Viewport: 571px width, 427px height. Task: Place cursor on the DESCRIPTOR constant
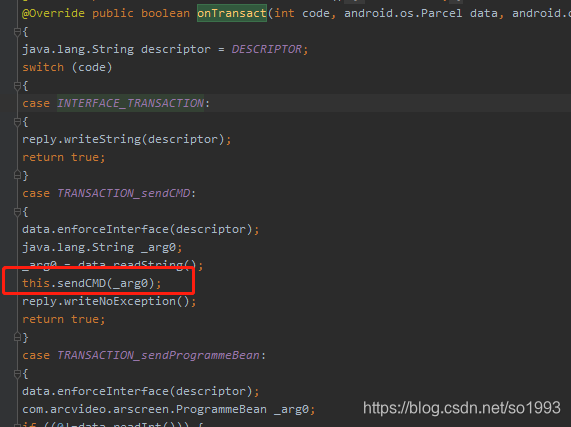(x=267, y=49)
